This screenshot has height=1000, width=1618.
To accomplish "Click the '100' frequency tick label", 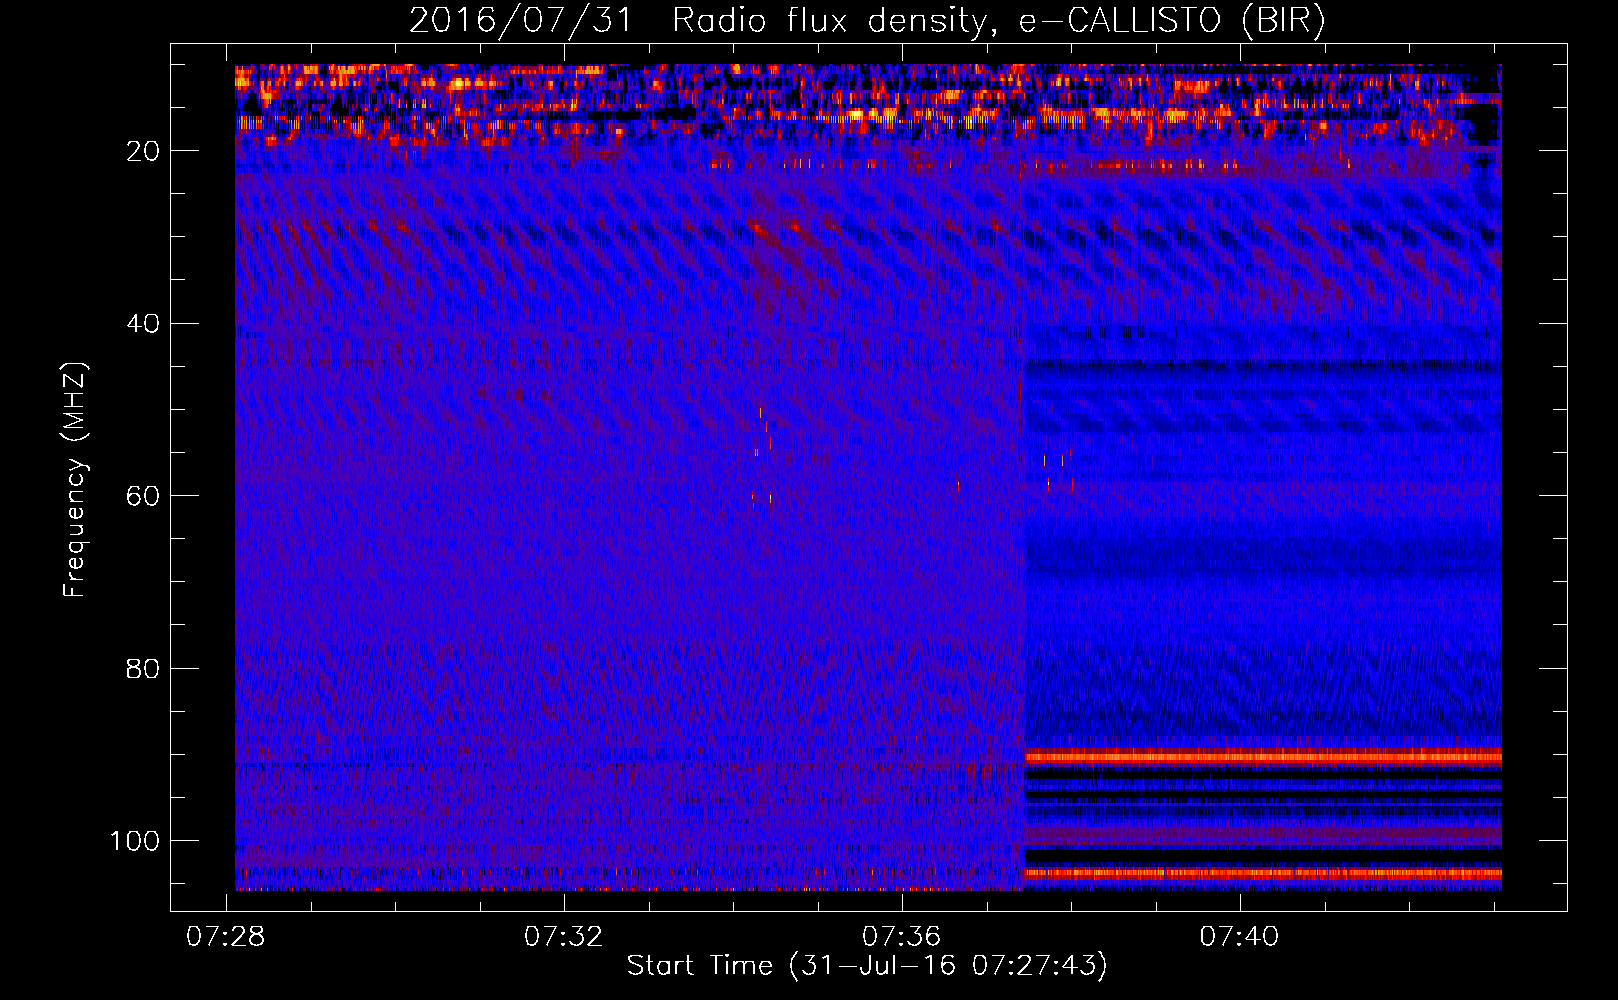I will 135,841.
